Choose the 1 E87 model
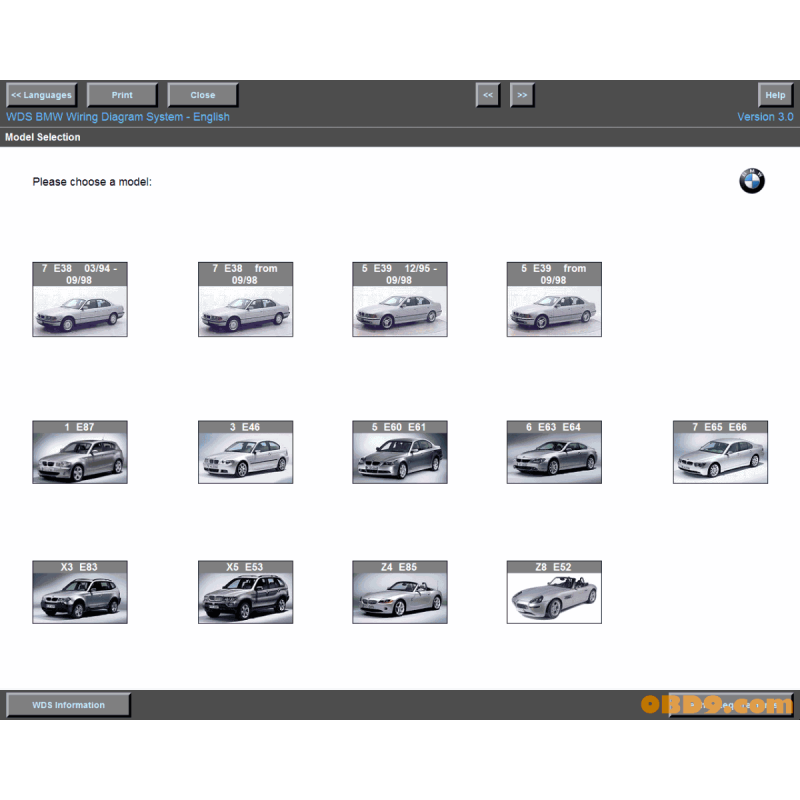800x800 pixels. (x=80, y=452)
